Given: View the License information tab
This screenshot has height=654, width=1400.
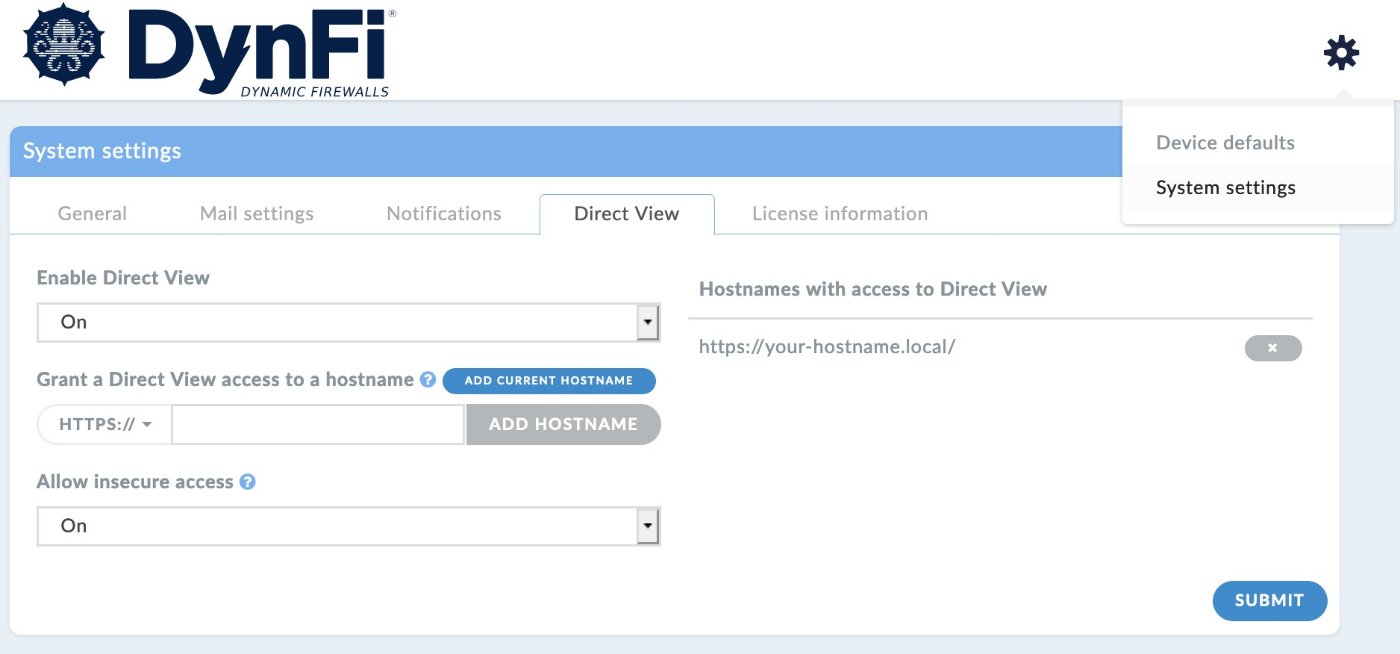Looking at the screenshot, I should point(840,214).
